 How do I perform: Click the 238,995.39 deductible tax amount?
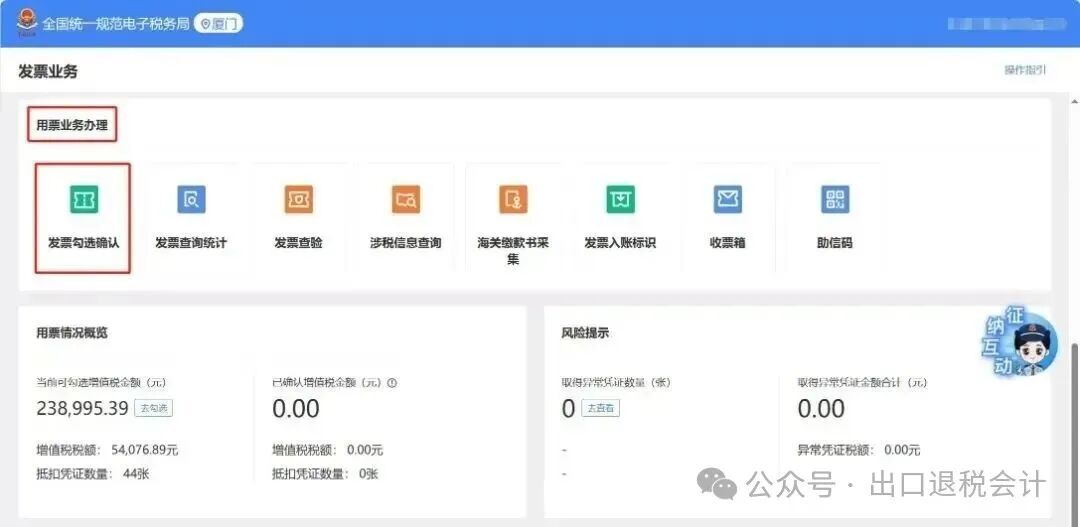coord(82,408)
